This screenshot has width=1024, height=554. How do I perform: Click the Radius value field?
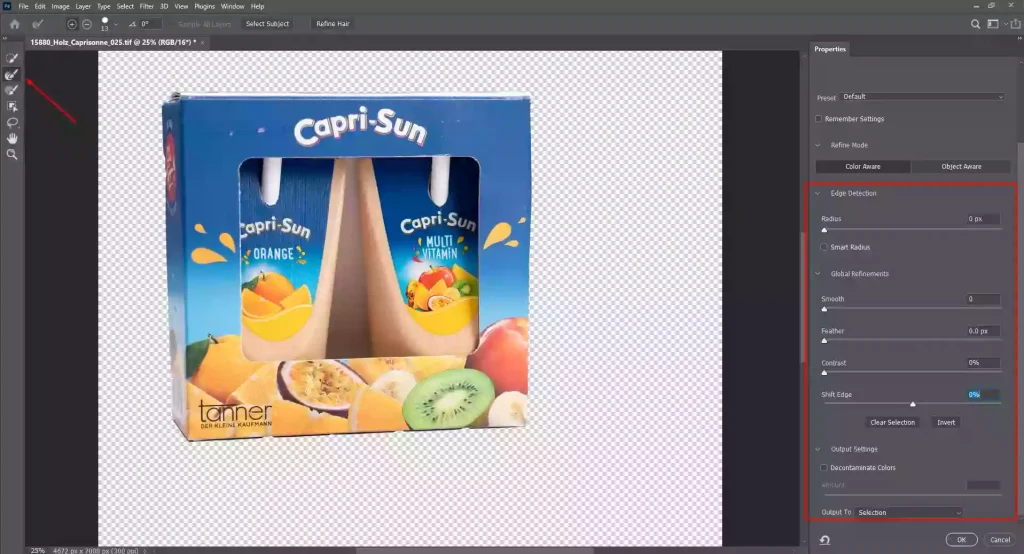coord(983,219)
